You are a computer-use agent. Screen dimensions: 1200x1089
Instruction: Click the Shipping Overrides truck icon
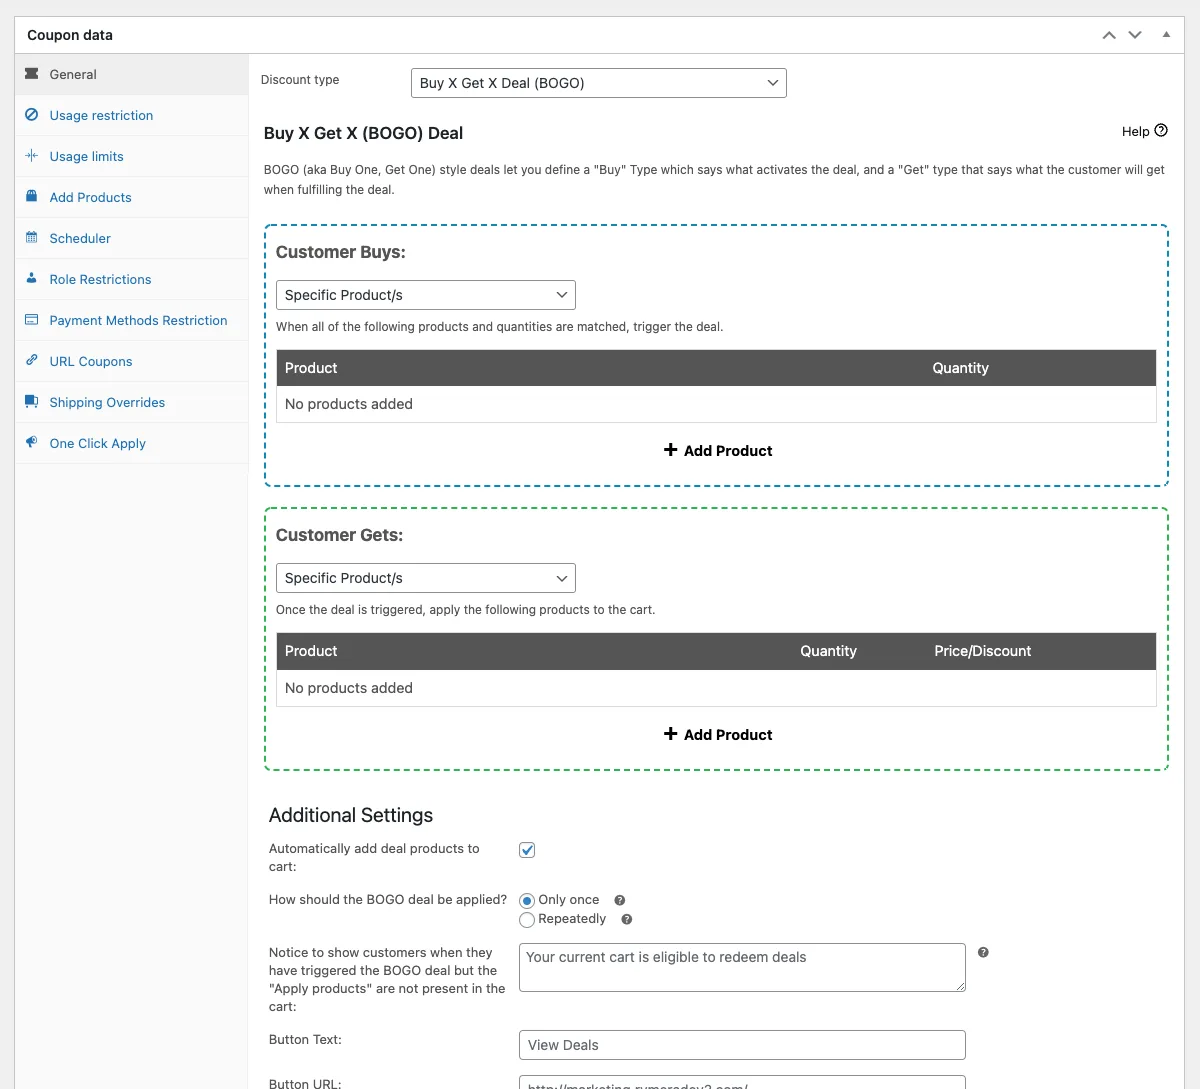[x=32, y=402]
